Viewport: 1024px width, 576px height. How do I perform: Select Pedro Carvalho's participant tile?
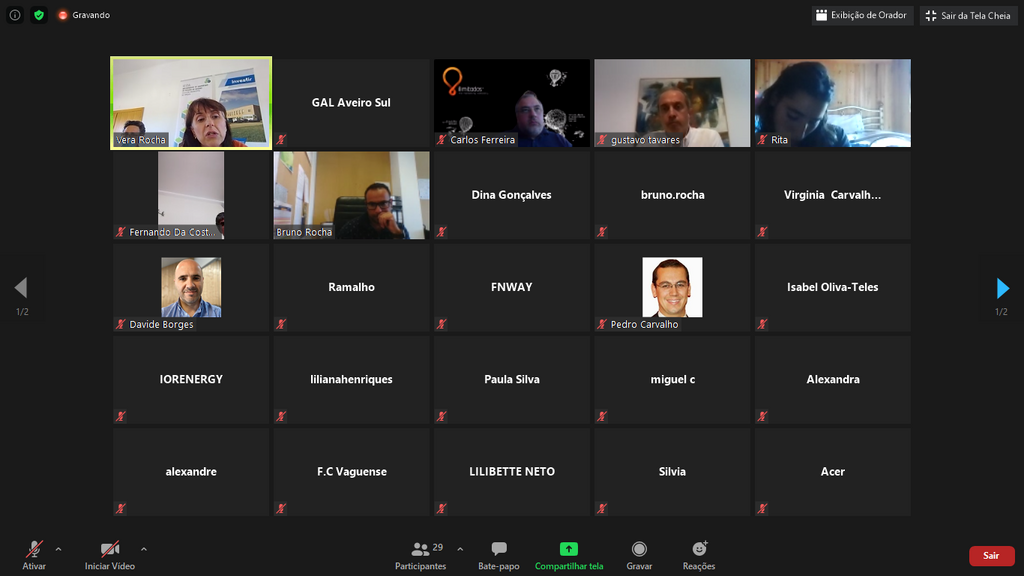click(x=672, y=287)
